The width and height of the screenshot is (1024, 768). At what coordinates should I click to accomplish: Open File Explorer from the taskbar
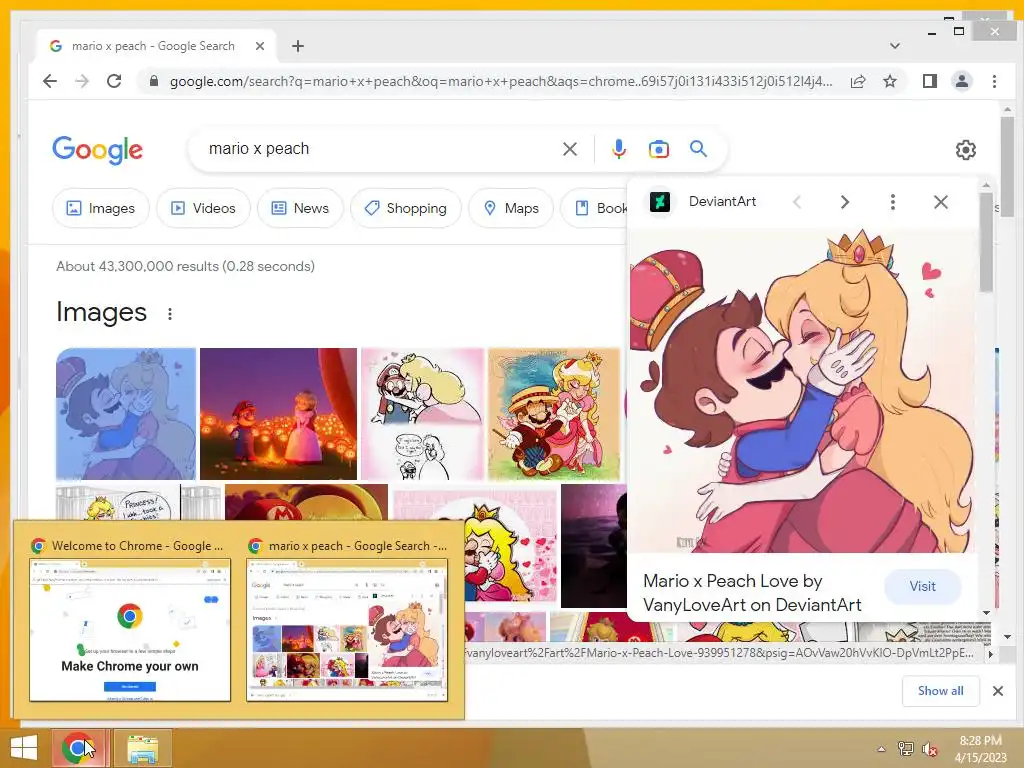click(142, 748)
